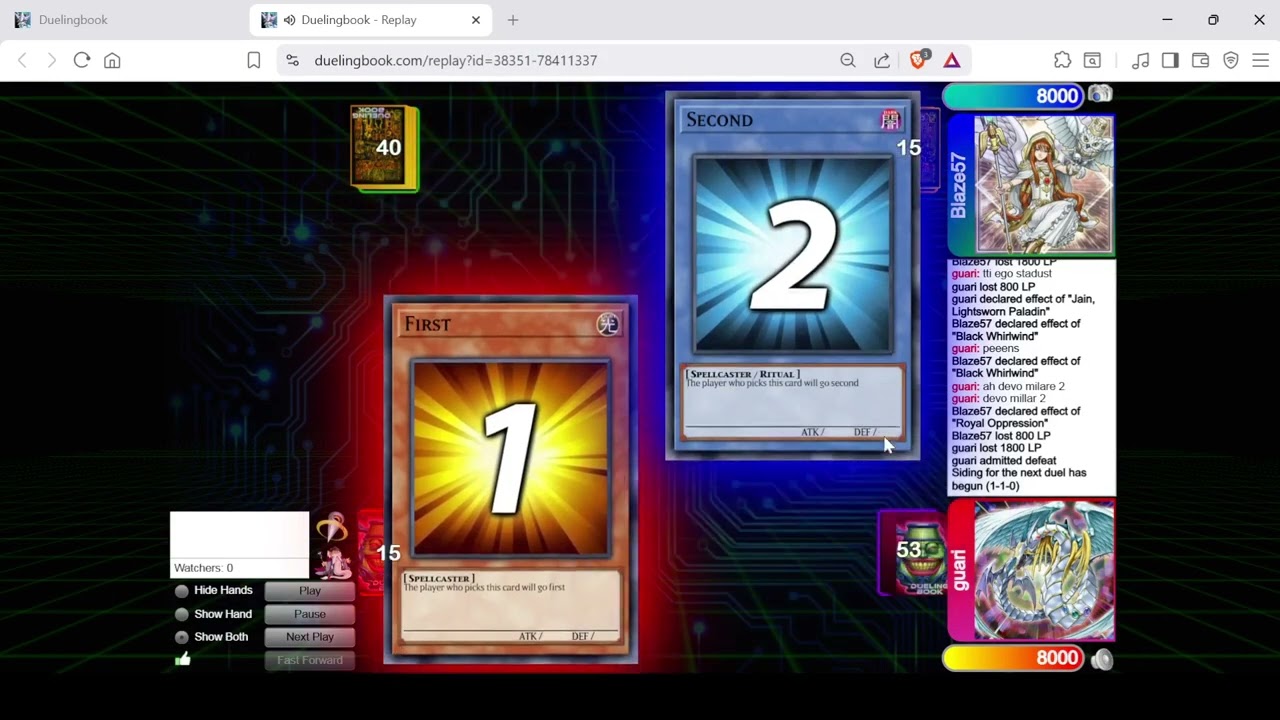The height and width of the screenshot is (720, 1280).
Task: Open the browser hamburger menu
Action: coord(1260,60)
